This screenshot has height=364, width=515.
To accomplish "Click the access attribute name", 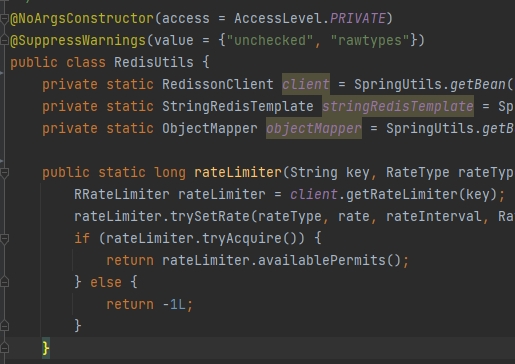I will (x=186, y=18).
